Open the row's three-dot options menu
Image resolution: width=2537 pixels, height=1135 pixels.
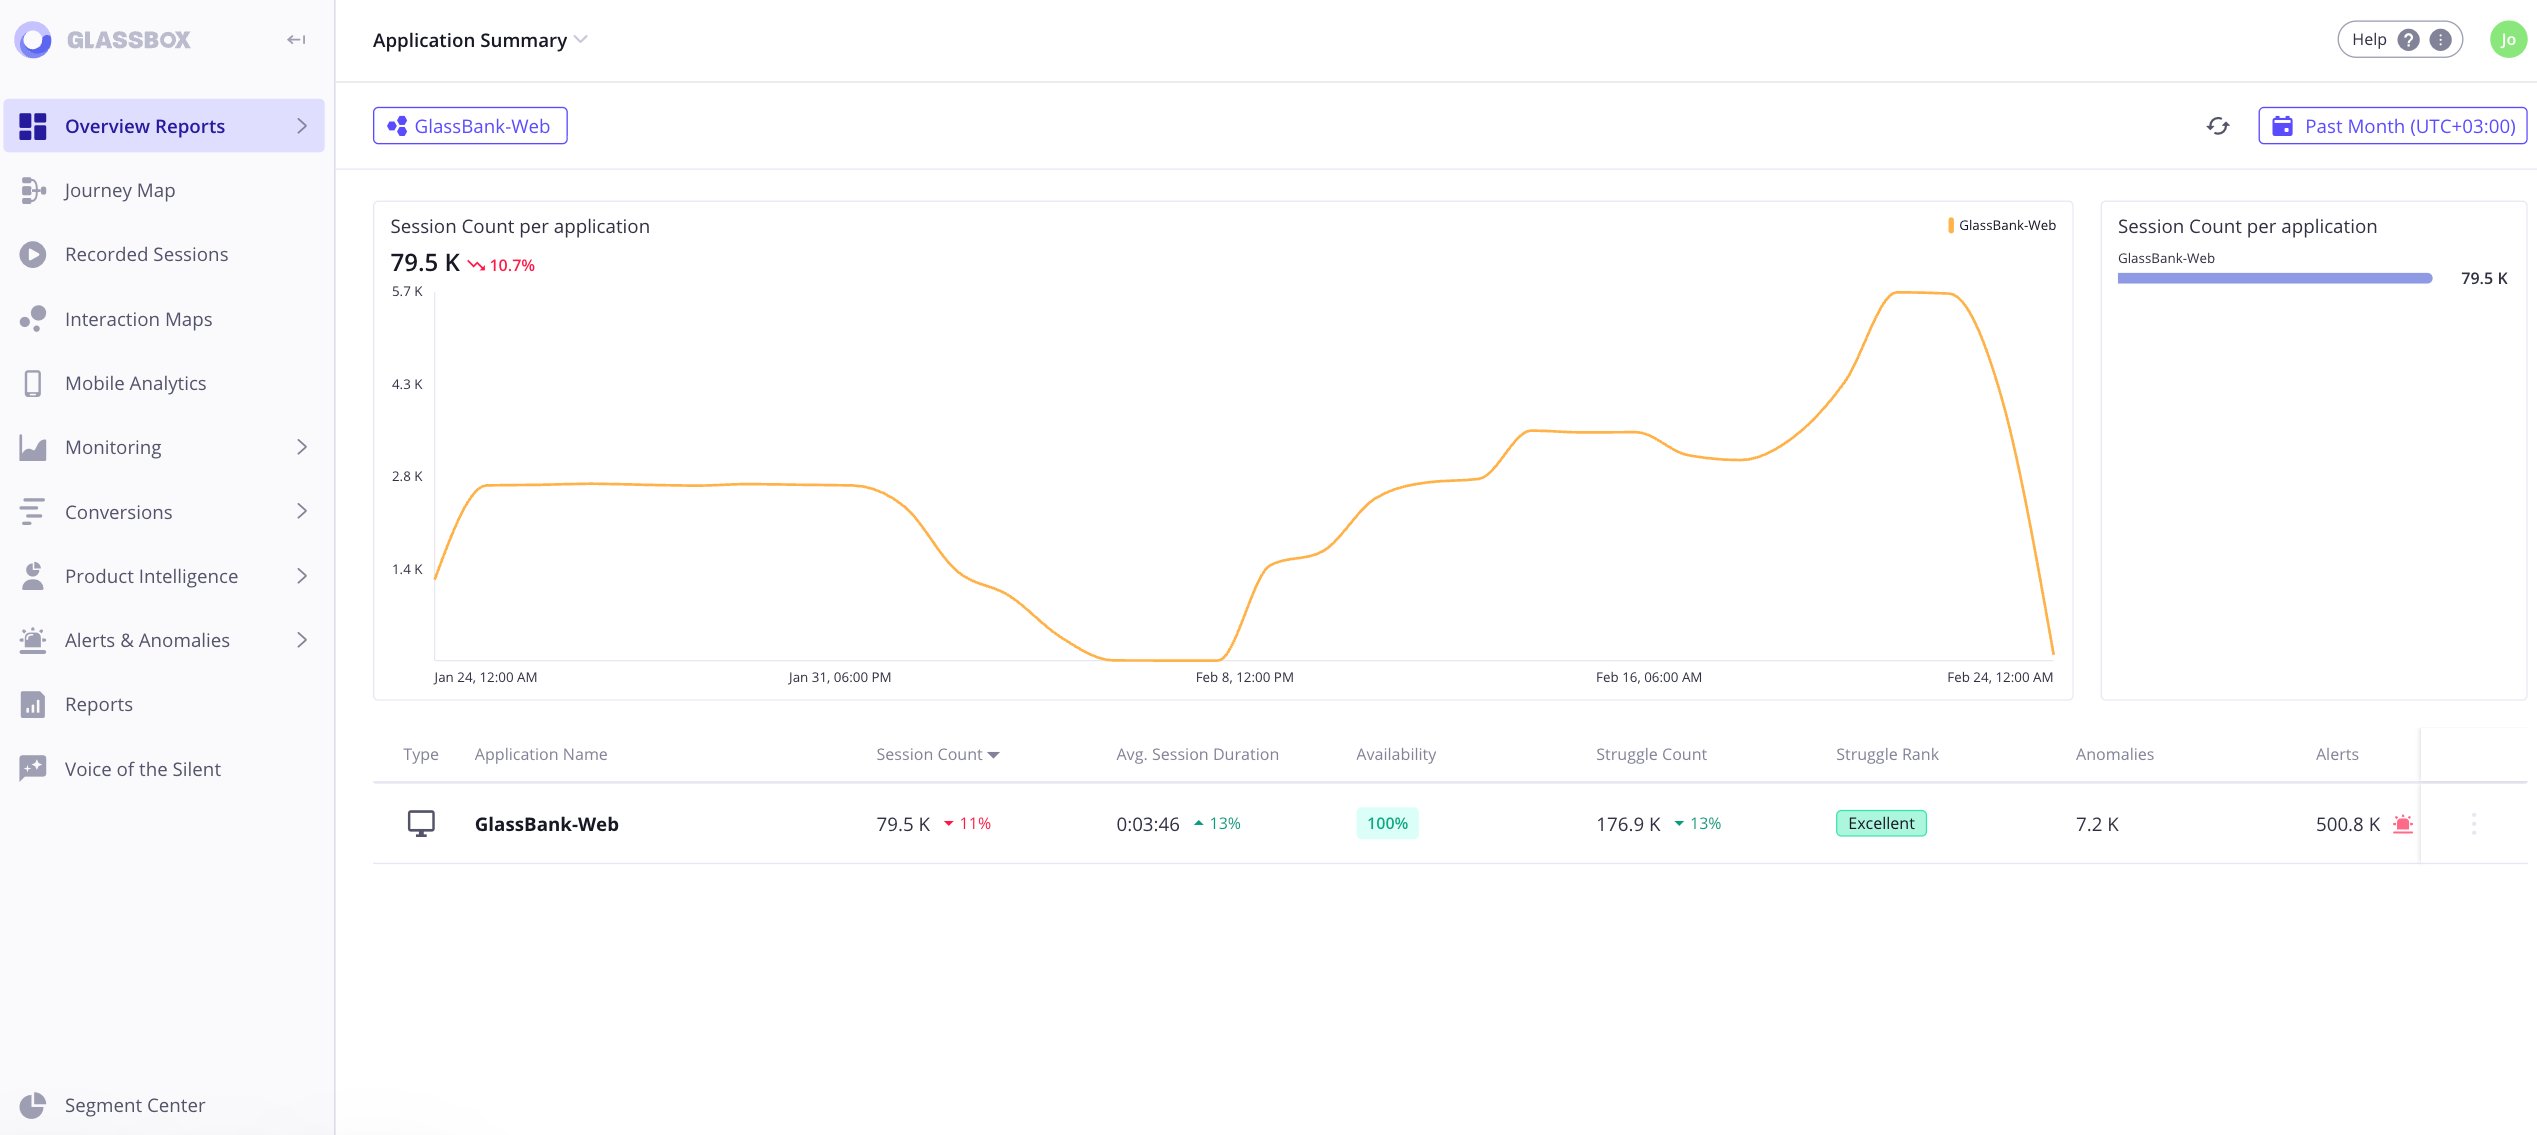[2474, 824]
